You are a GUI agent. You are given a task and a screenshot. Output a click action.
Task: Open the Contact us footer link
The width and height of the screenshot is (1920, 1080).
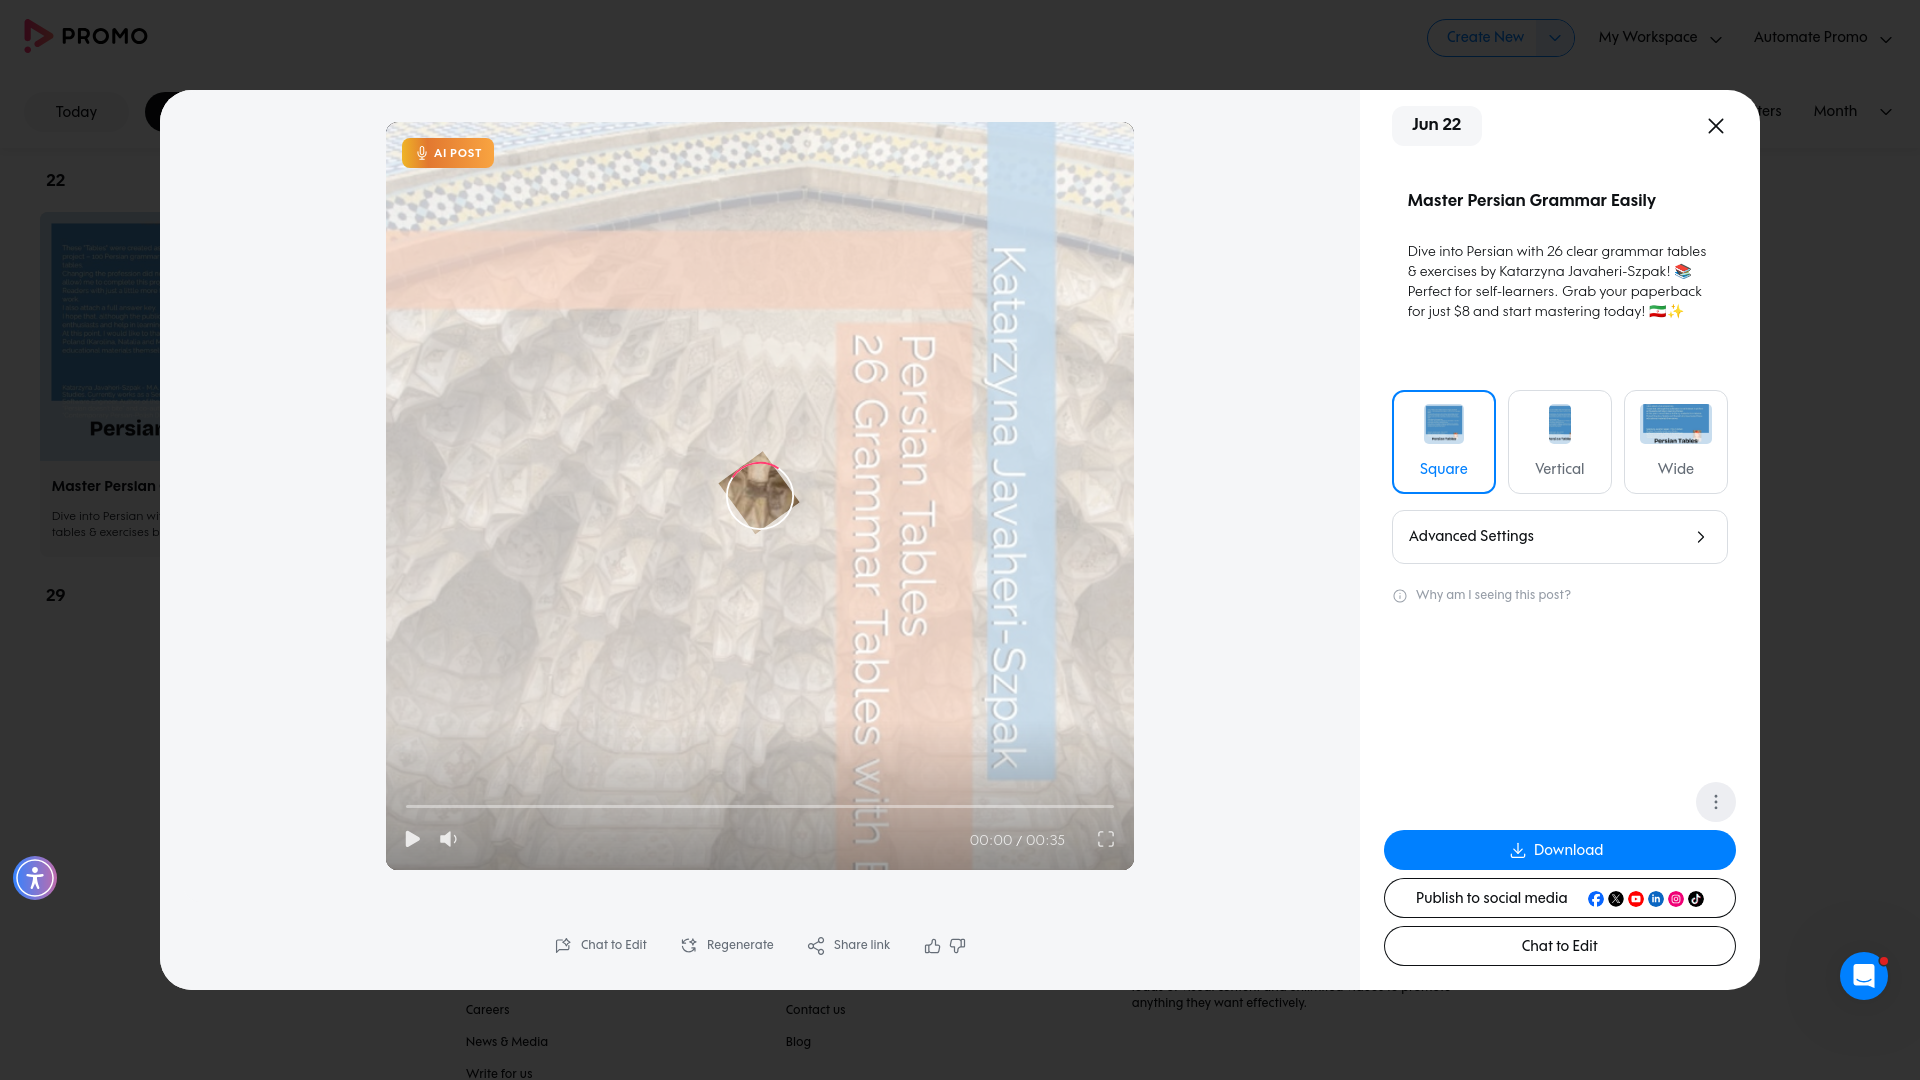click(x=815, y=1010)
